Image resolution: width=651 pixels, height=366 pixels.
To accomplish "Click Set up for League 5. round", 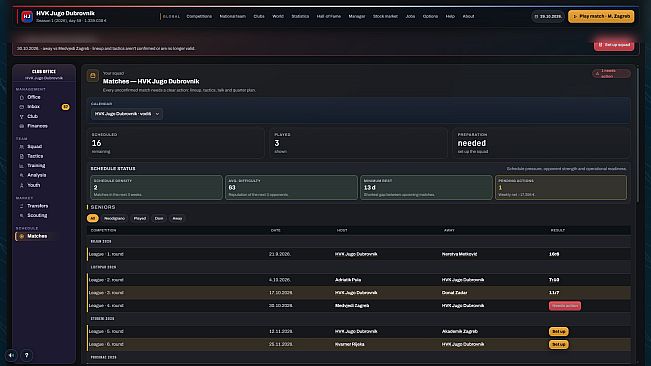I will 559,332.
